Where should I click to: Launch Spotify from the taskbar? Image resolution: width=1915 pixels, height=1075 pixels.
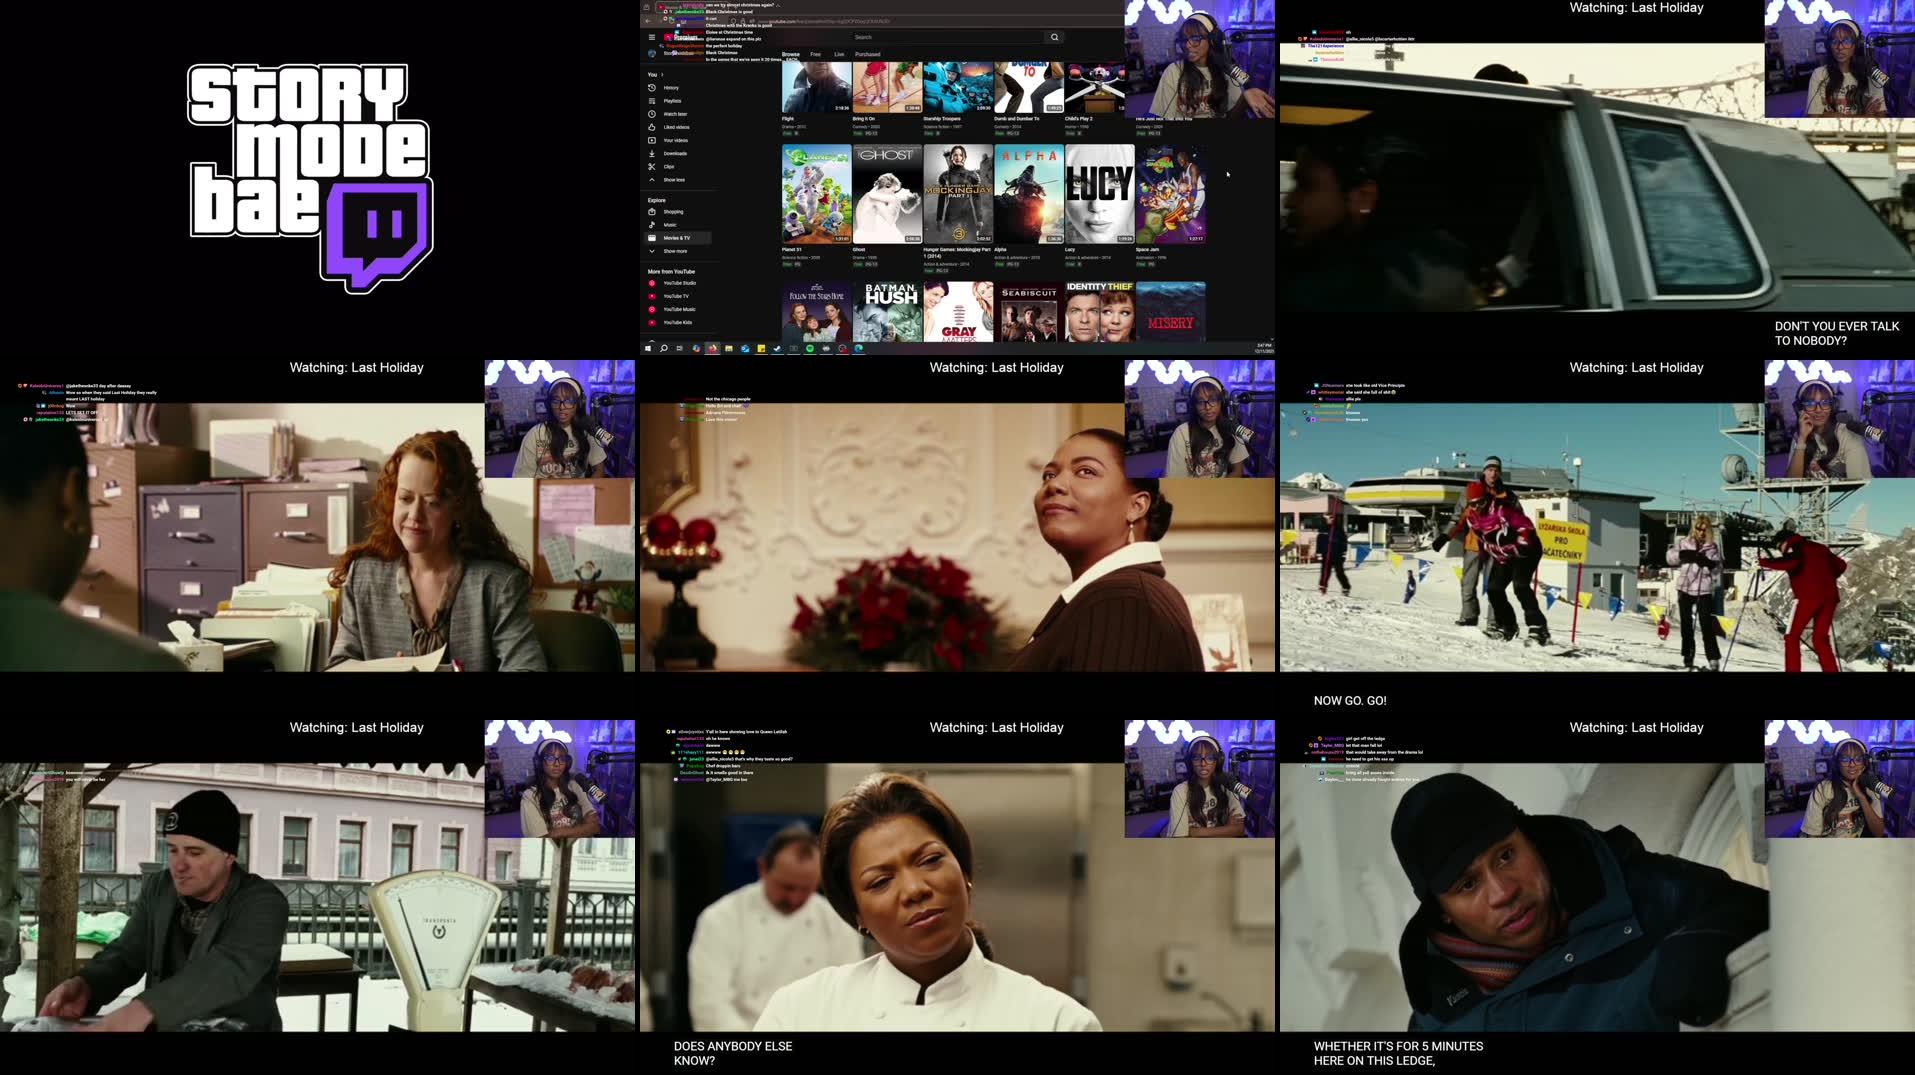point(810,349)
